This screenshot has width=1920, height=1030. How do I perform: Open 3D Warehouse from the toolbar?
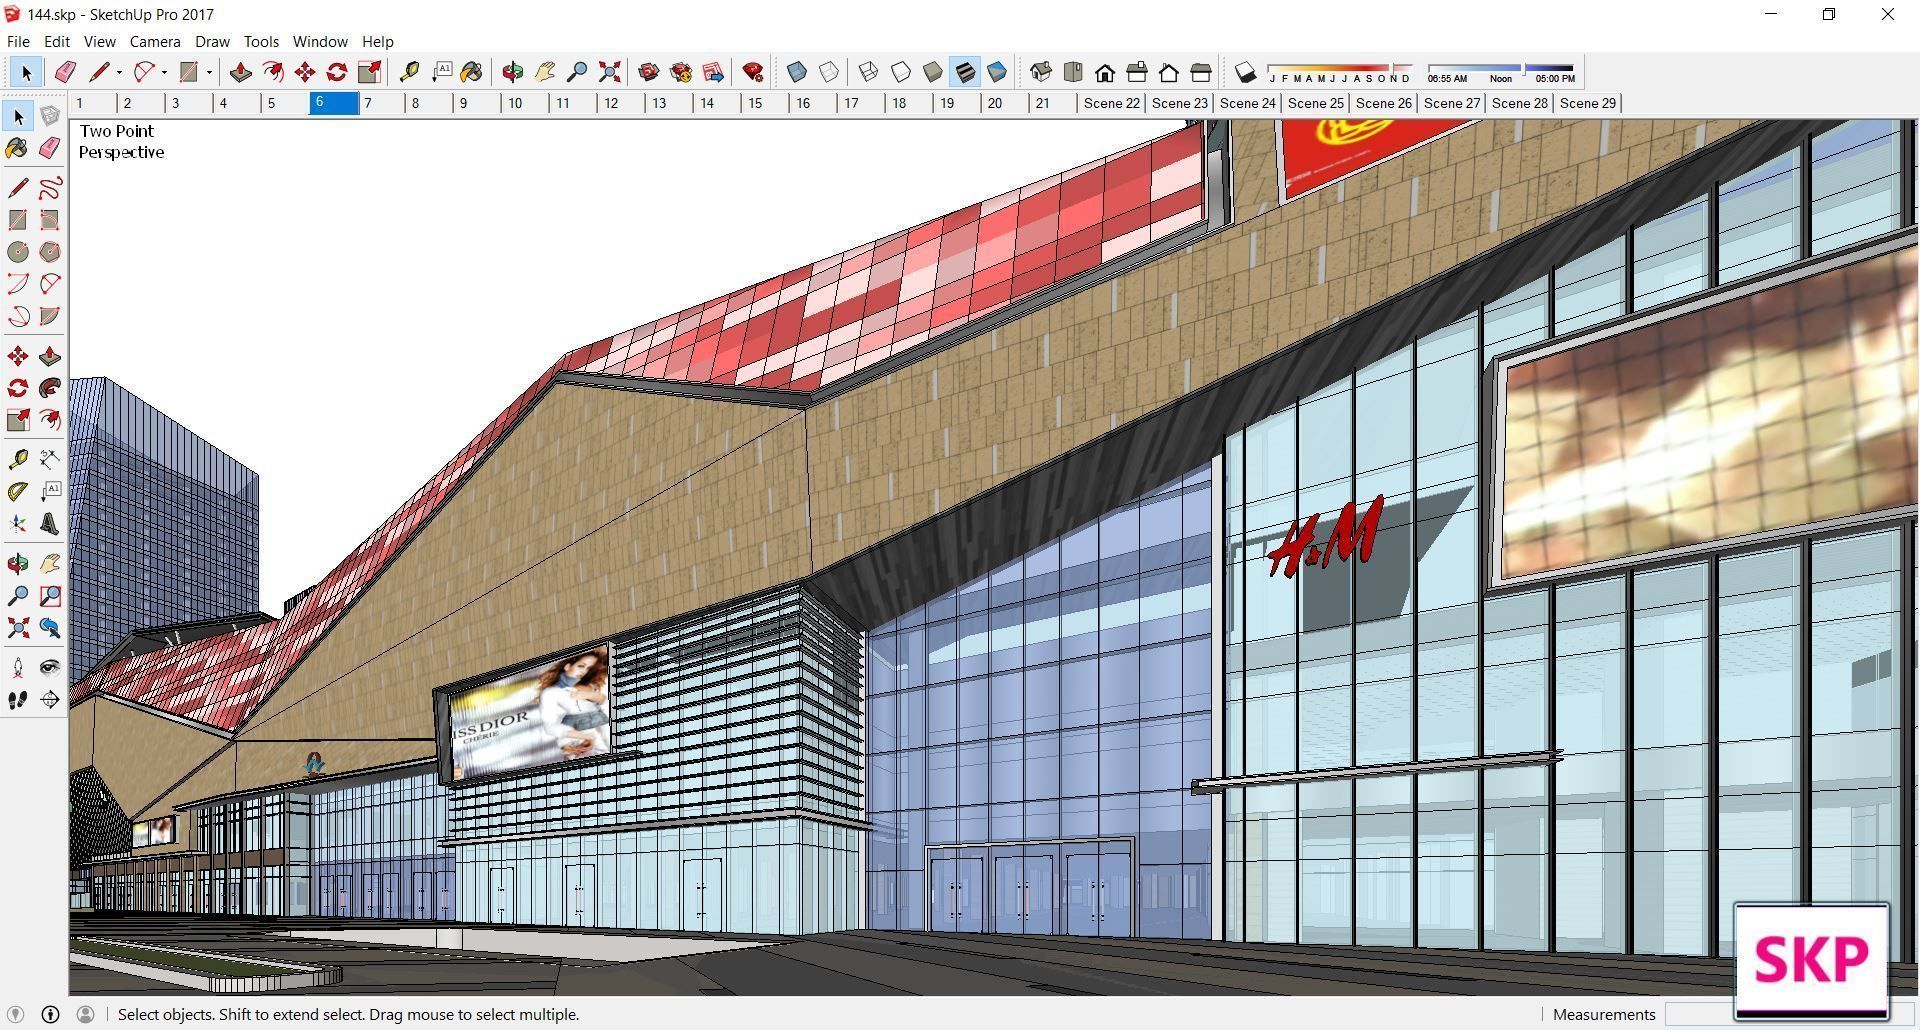(x=649, y=72)
